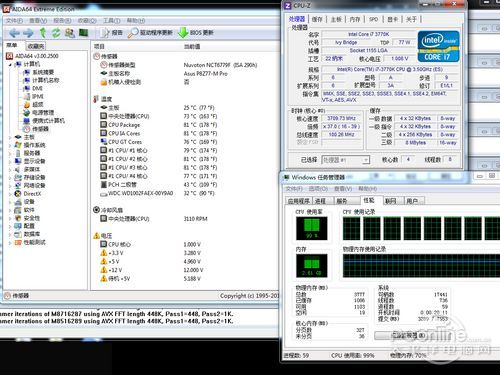This screenshot has height=375, width=500.
Task: Switch to the 关于 about tab in CPU-Z
Action: [412, 19]
